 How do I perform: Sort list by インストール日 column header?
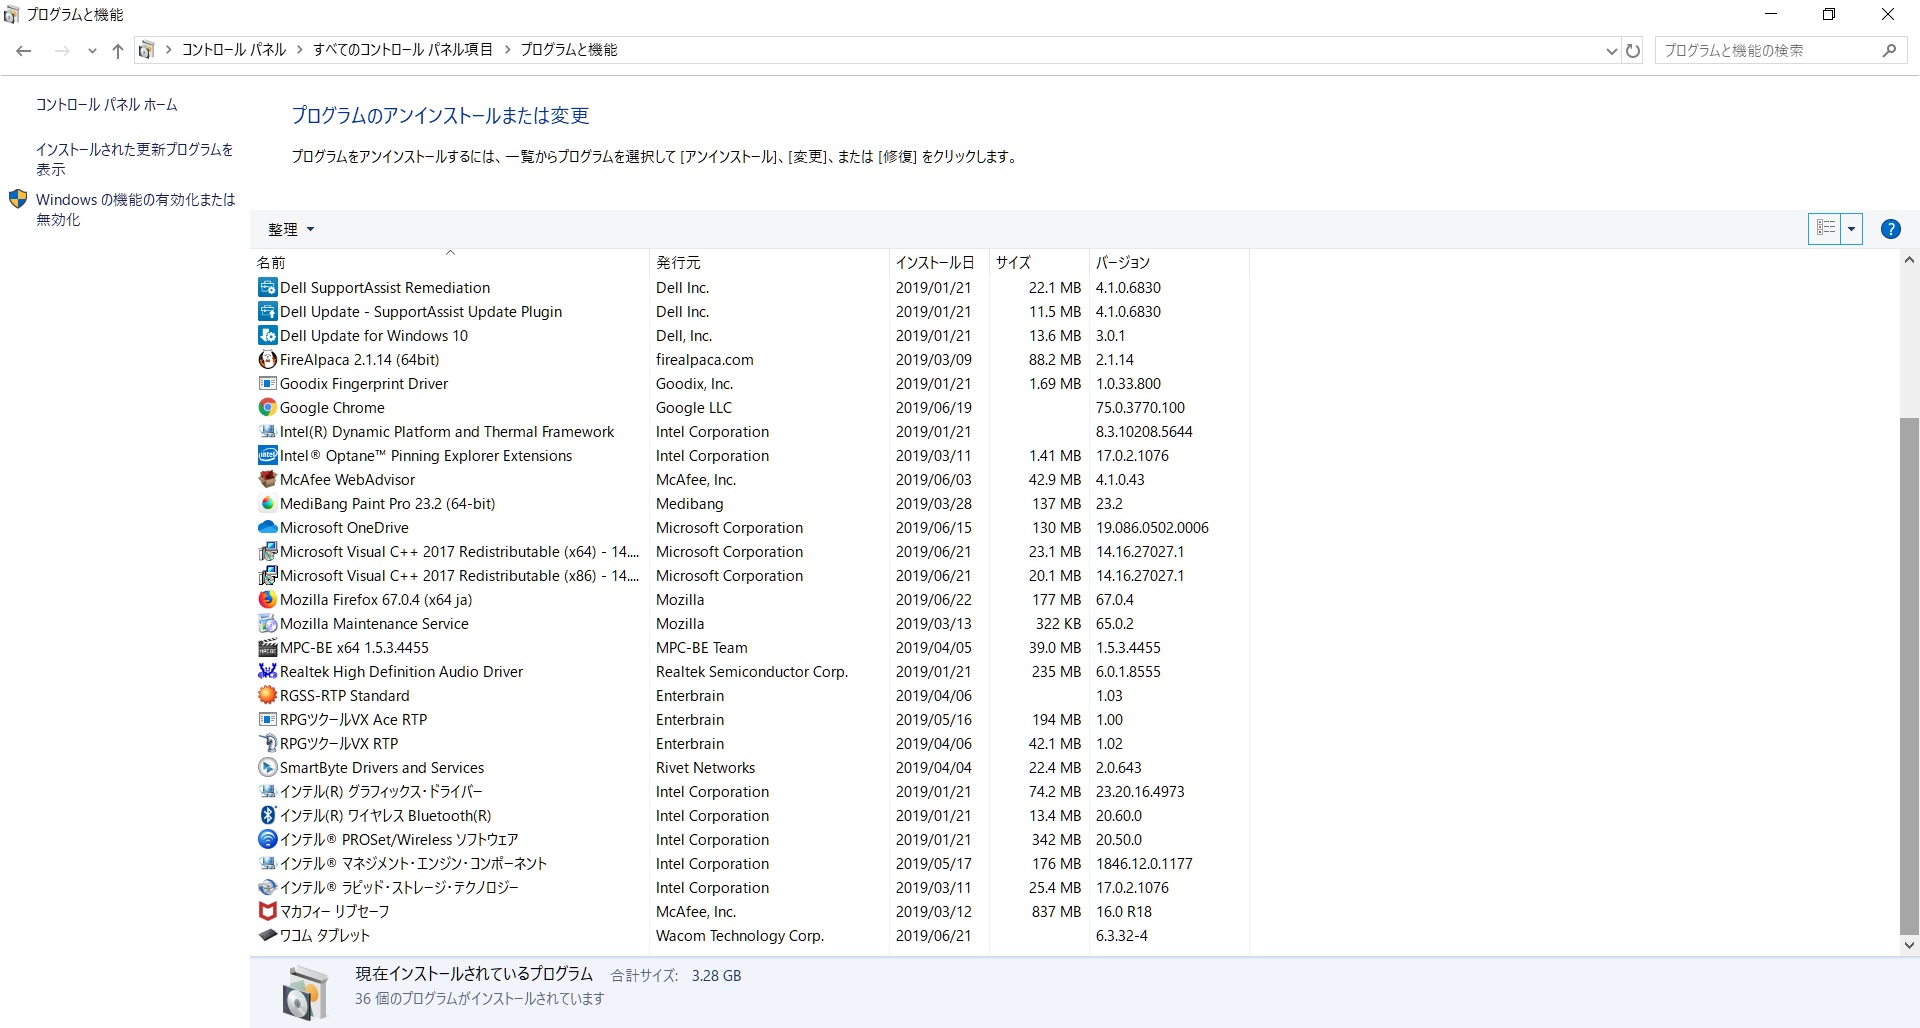934,262
